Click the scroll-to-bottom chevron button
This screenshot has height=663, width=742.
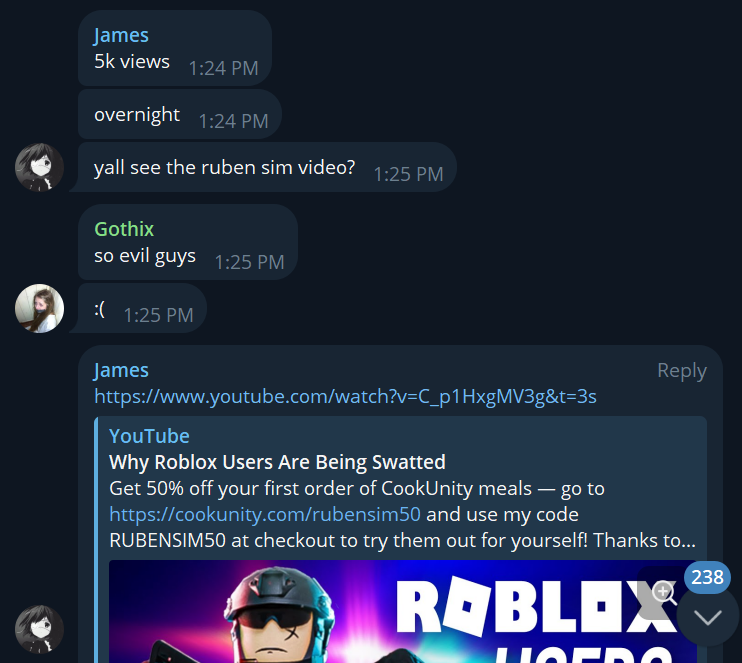pyautogui.click(x=707, y=617)
